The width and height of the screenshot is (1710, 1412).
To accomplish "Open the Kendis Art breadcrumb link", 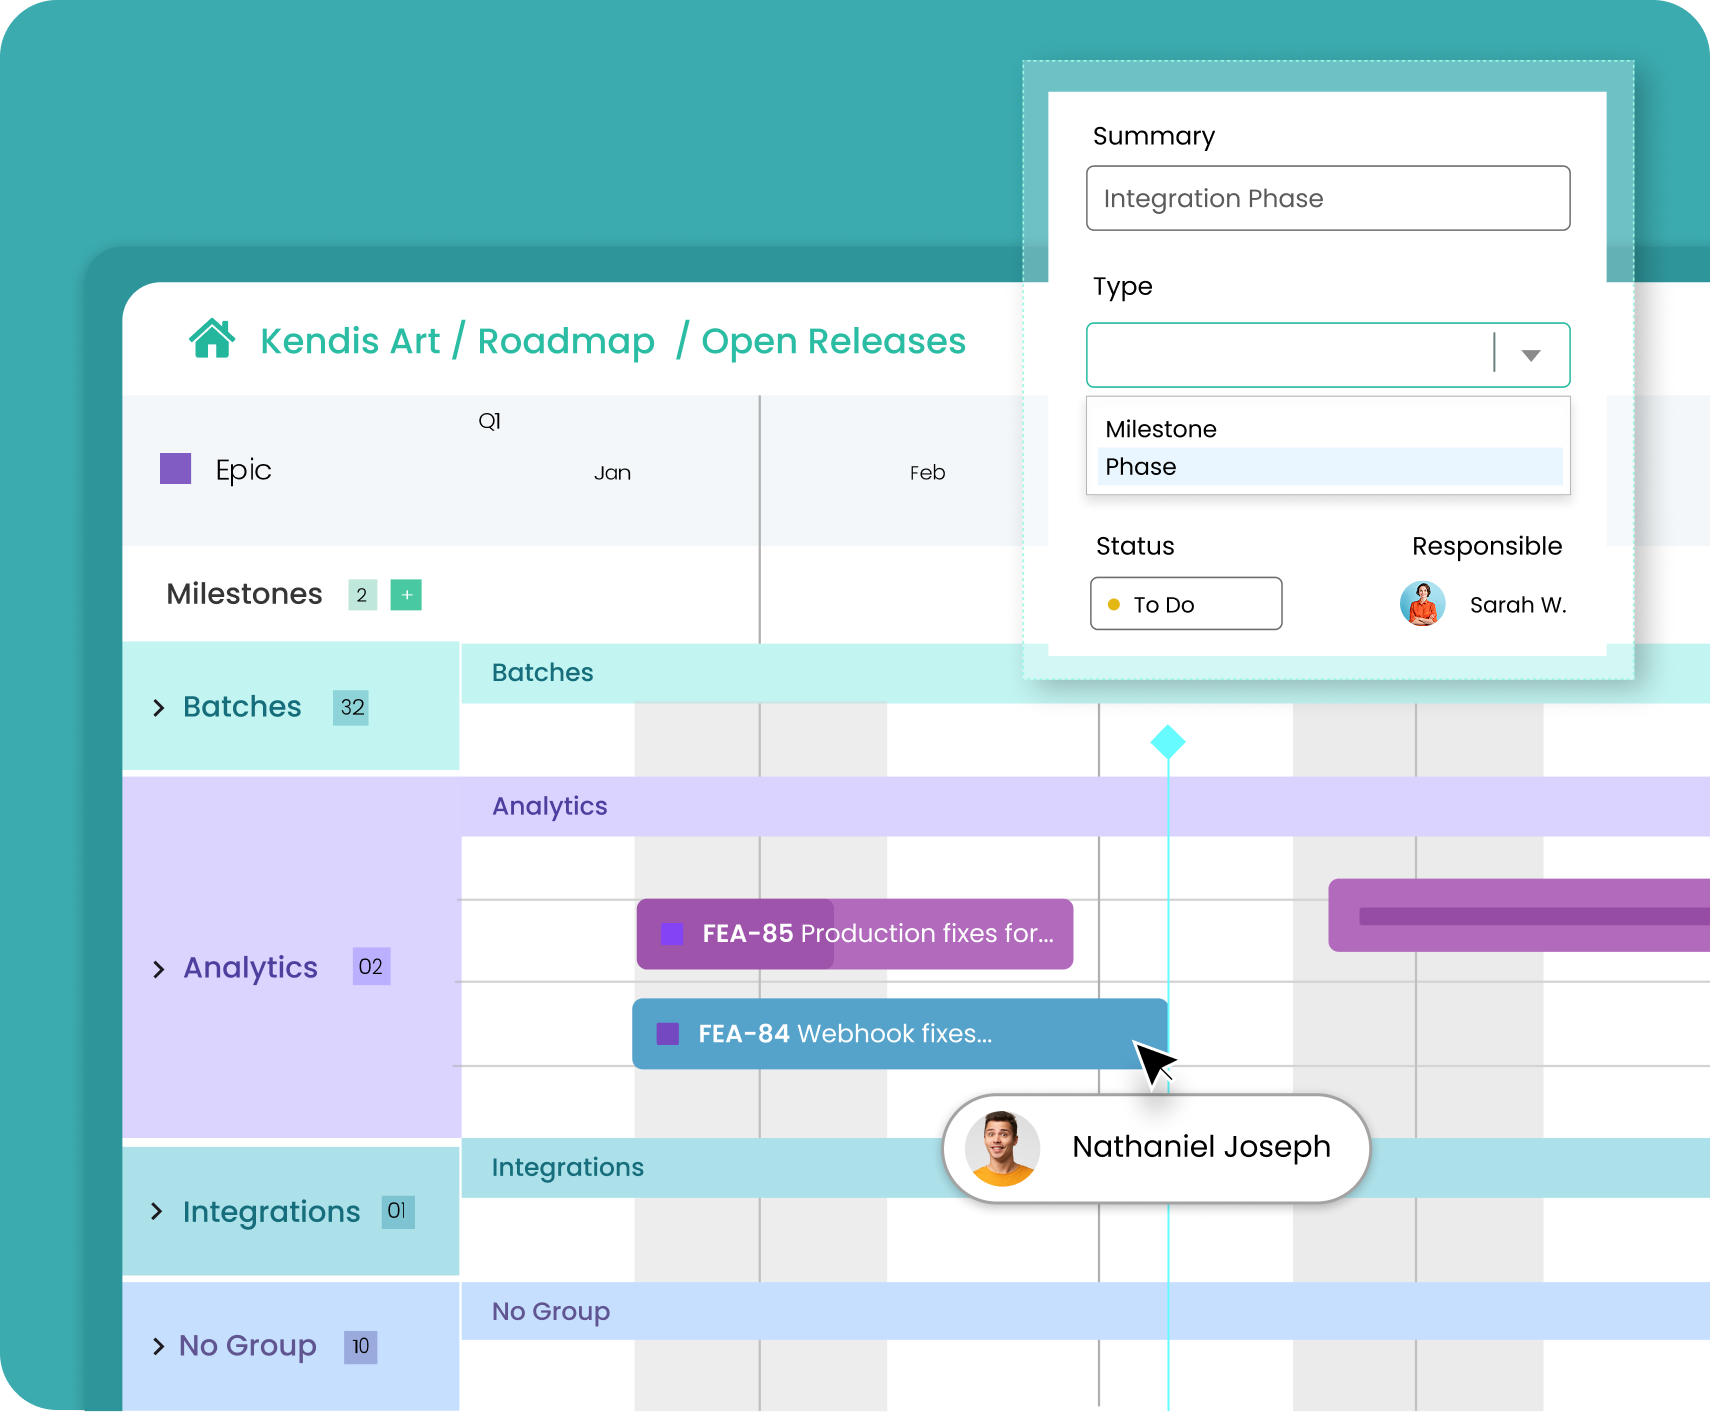I will click(x=350, y=341).
